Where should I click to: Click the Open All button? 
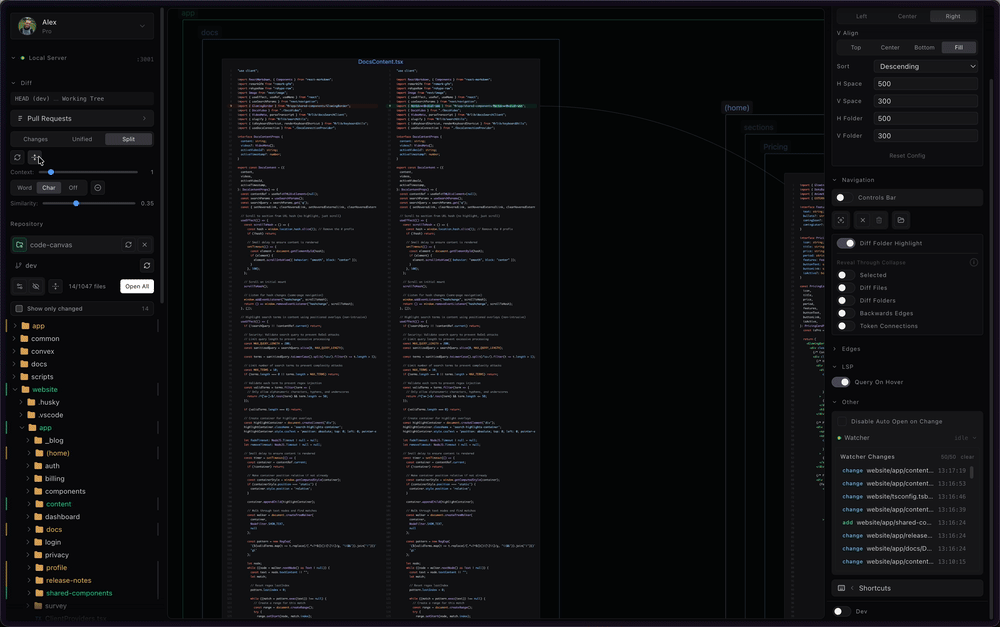[137, 286]
